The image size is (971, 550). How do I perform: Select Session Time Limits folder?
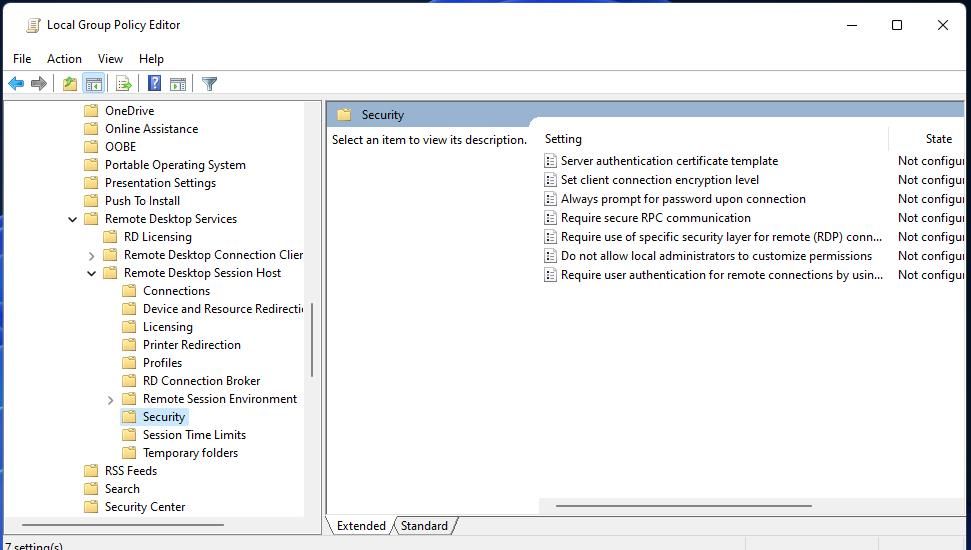pyautogui.click(x=194, y=435)
